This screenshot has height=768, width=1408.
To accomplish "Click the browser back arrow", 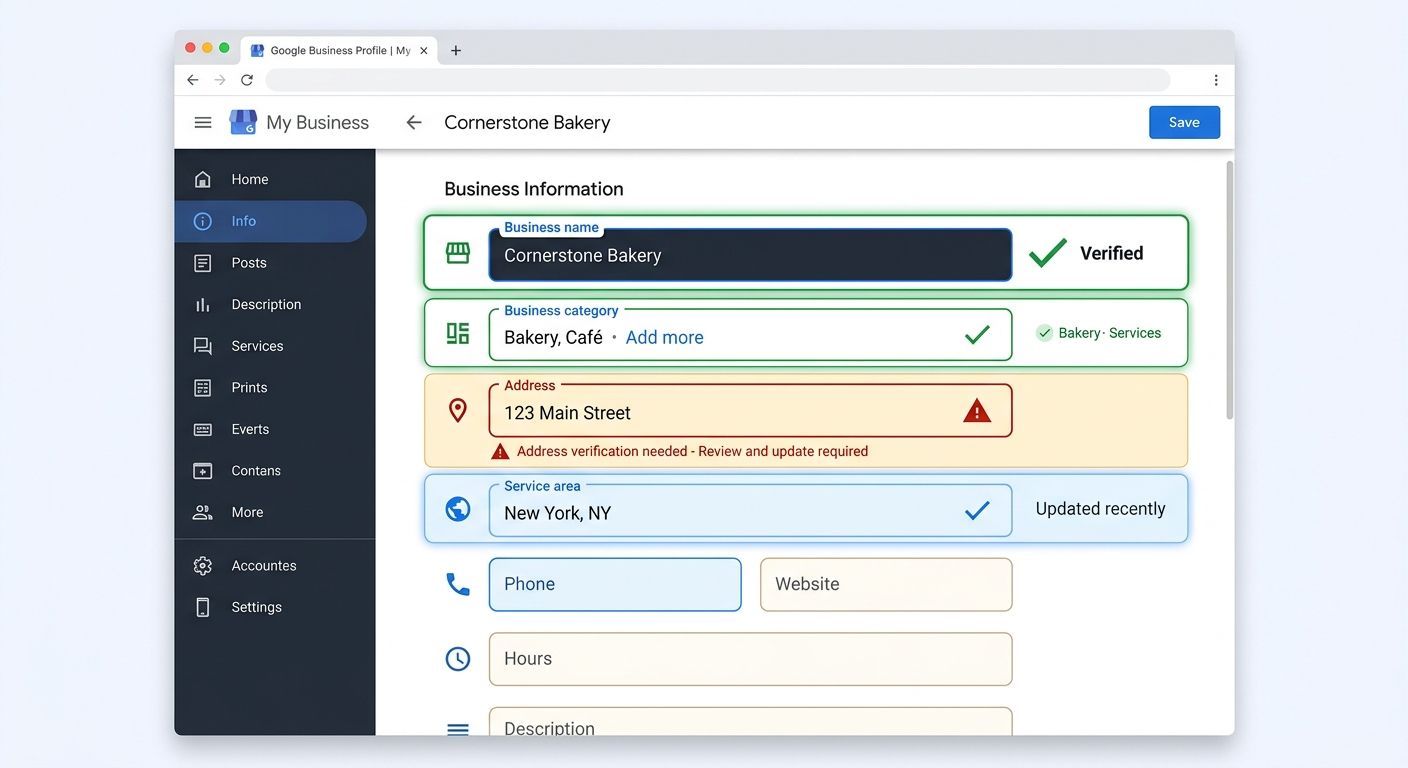I will [x=193, y=80].
